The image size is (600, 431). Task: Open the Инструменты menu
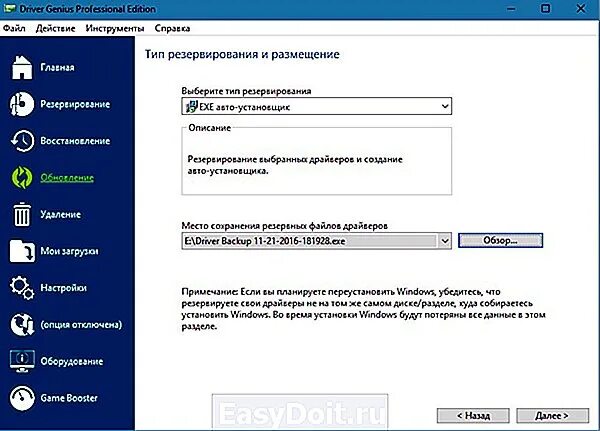click(x=115, y=28)
